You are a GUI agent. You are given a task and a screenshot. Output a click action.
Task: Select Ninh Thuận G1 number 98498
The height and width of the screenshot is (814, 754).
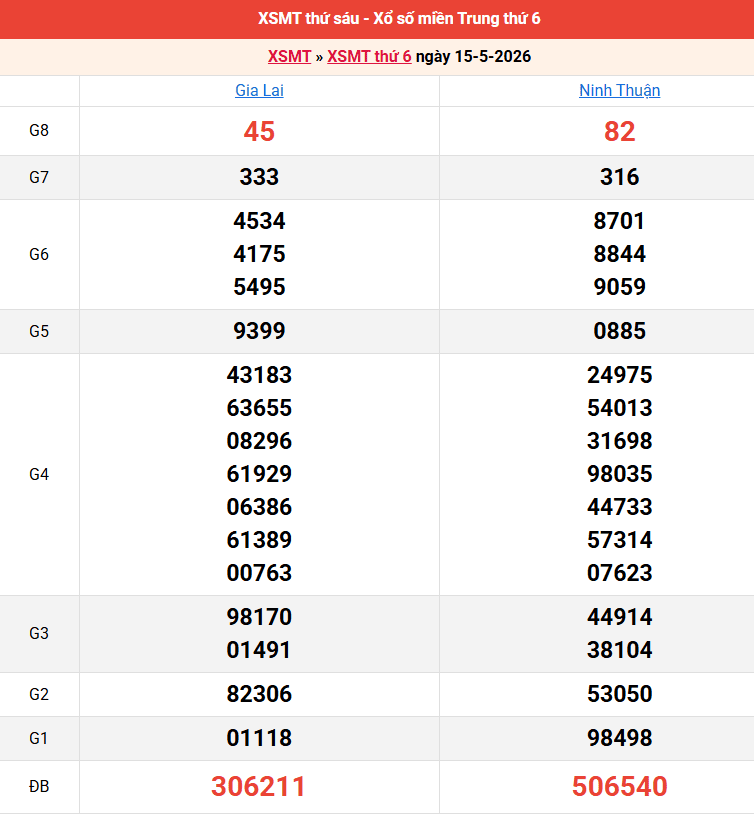(x=620, y=738)
